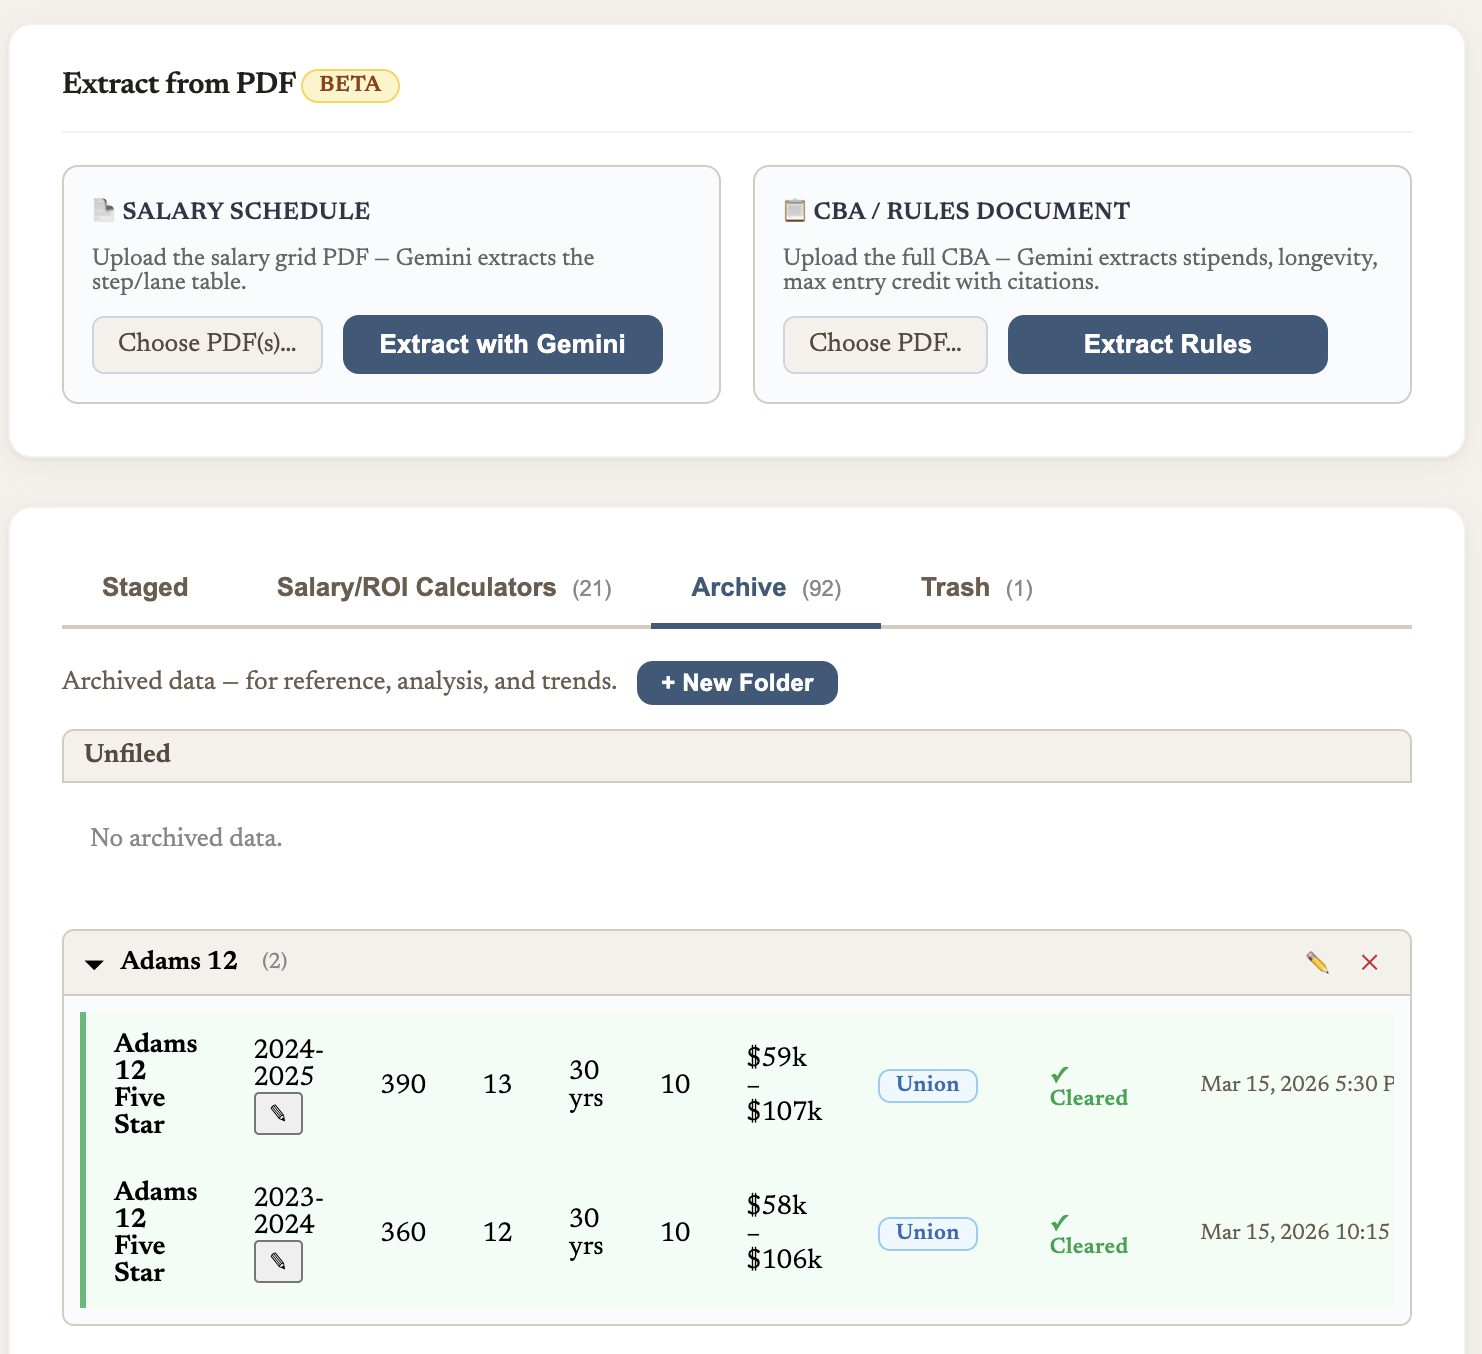
Task: Click Extract Rules
Action: pos(1166,344)
